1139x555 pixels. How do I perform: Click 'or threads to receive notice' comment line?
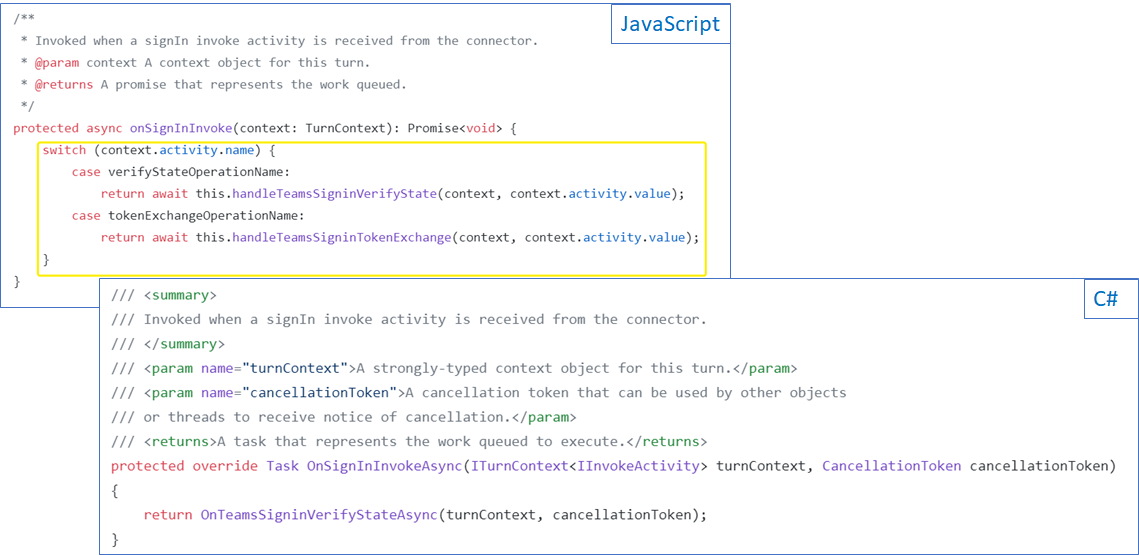344,417
